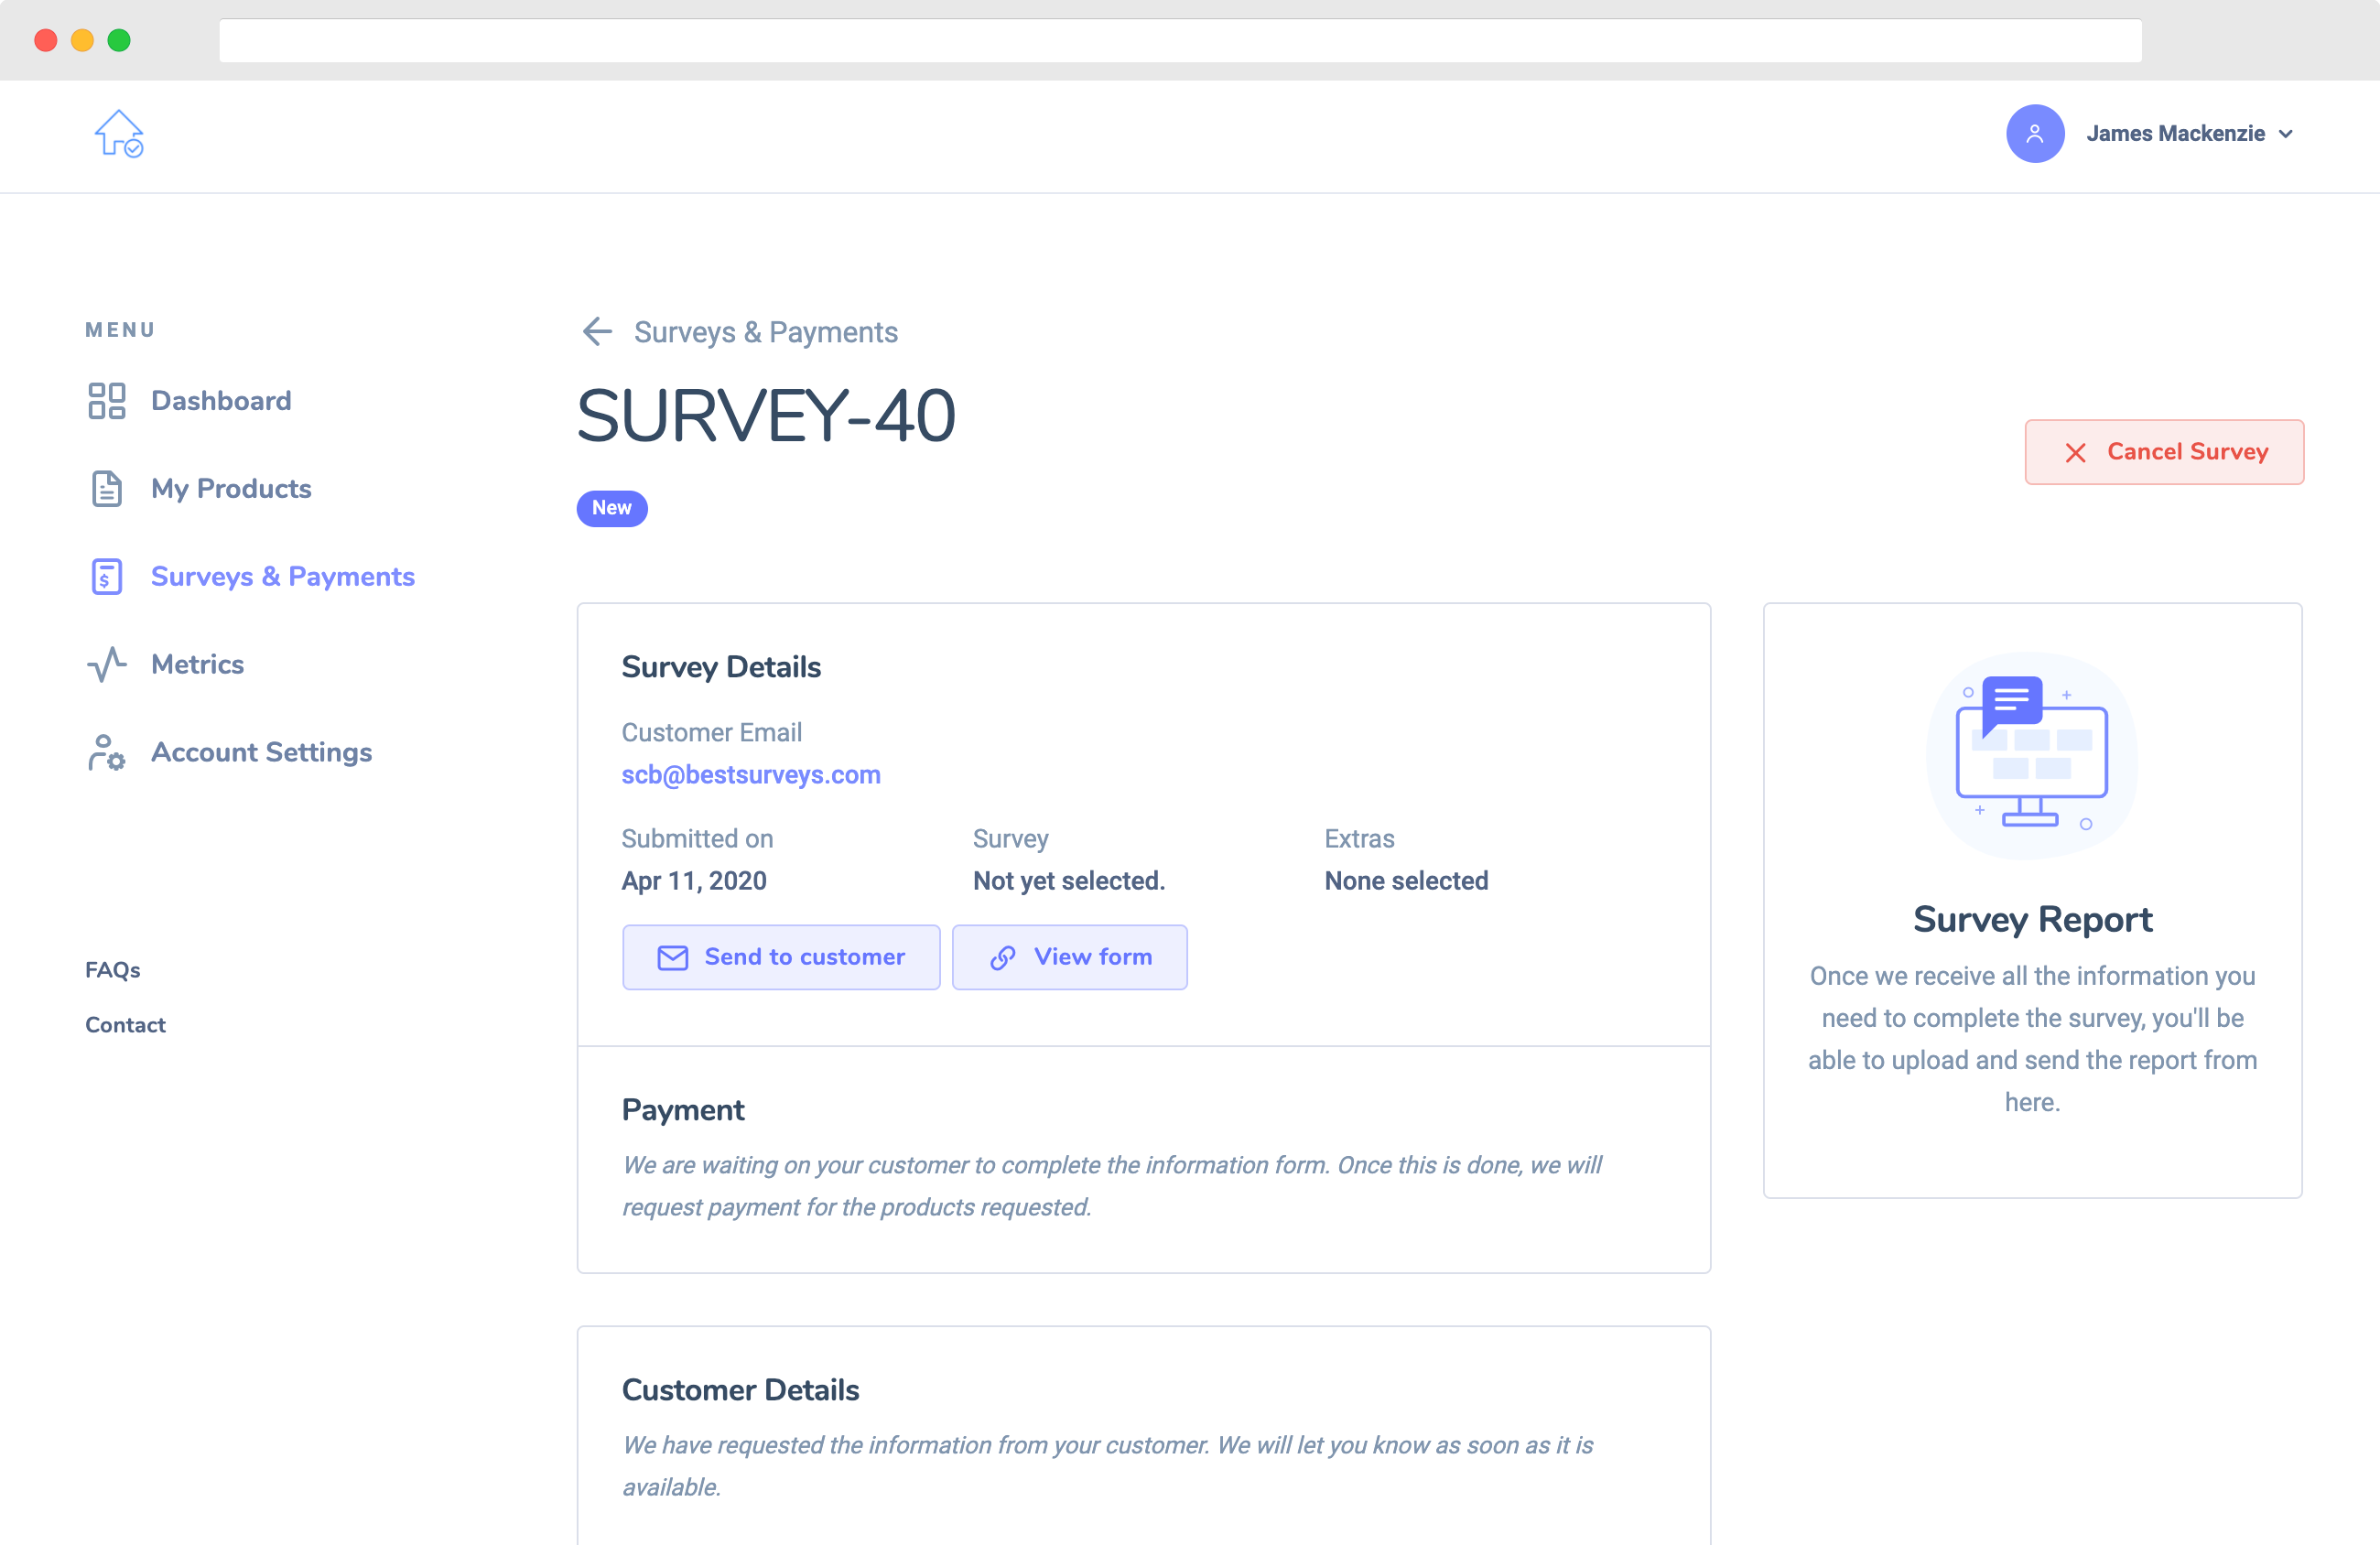Open the FAQs link
The width and height of the screenshot is (2380, 1545).
point(113,970)
